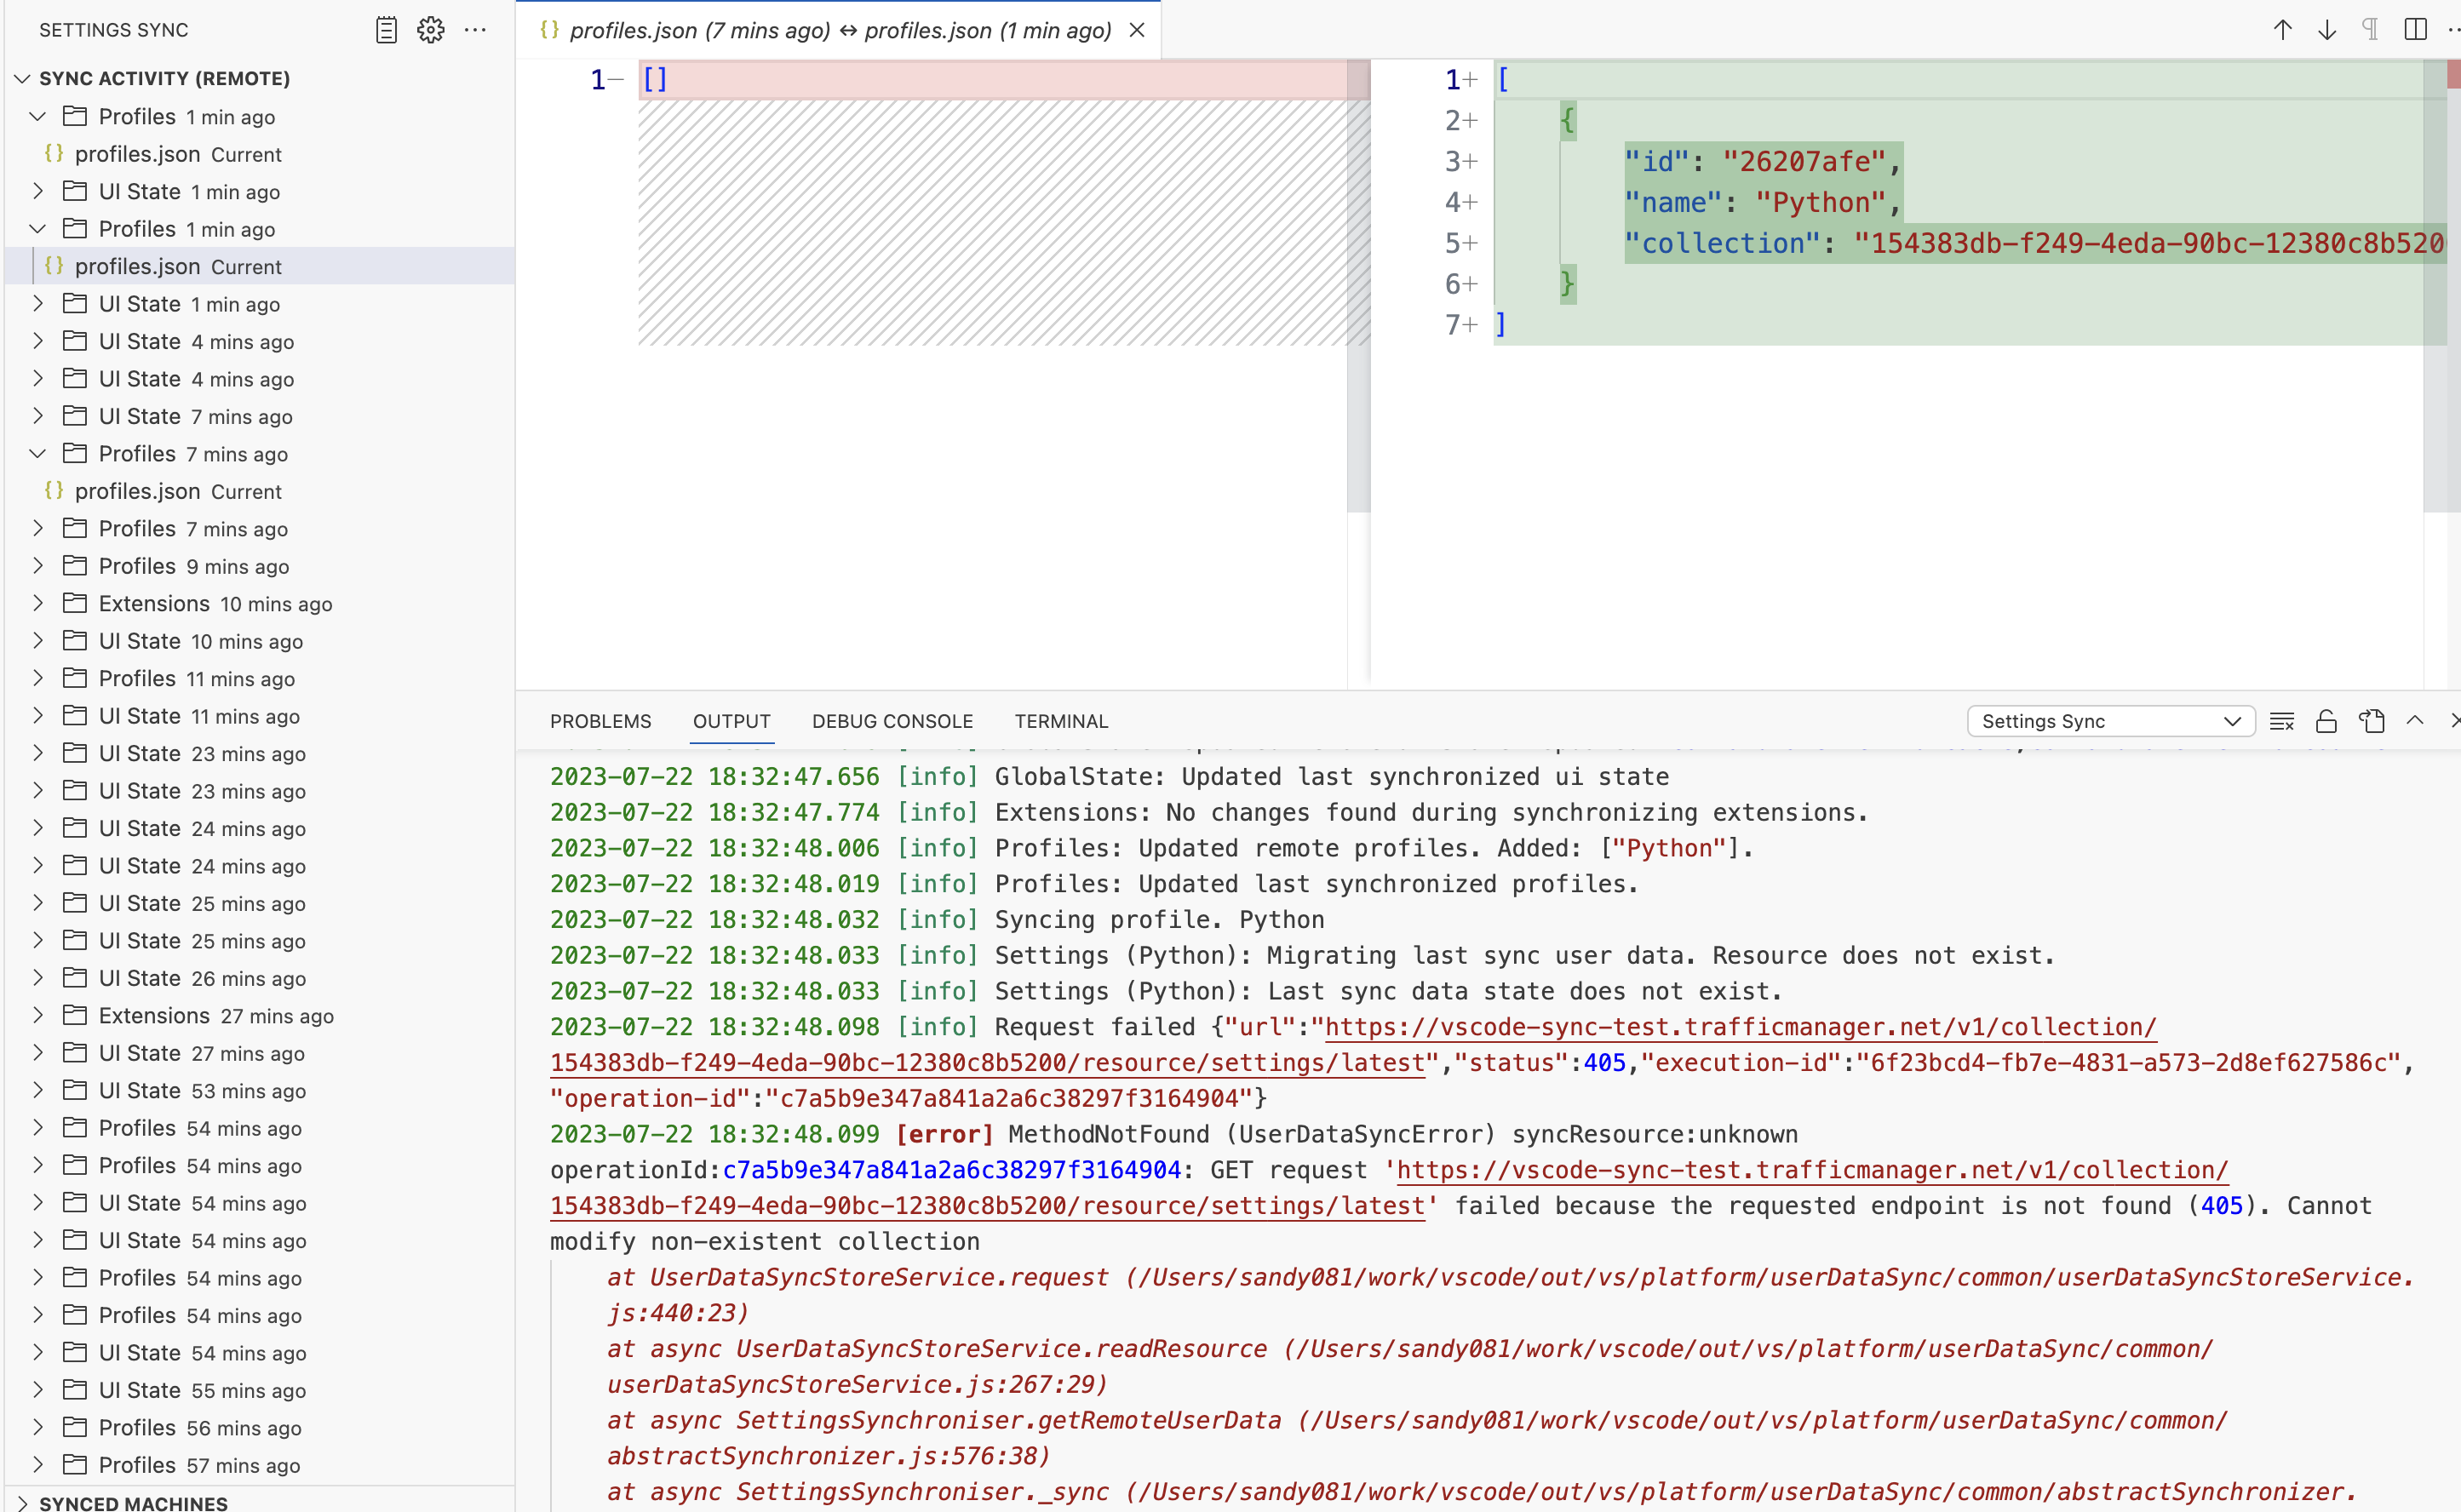This screenshot has width=2461, height=1512.
Task: Collapse the SYNC ACTIVITY (REMOTE) section
Action: (x=22, y=78)
